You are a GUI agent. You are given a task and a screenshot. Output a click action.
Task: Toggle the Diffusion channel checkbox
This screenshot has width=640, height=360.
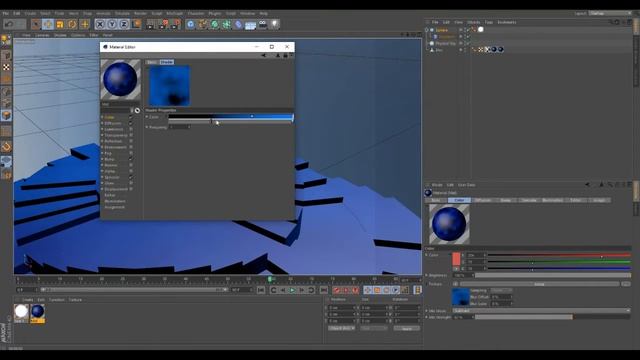[131, 123]
